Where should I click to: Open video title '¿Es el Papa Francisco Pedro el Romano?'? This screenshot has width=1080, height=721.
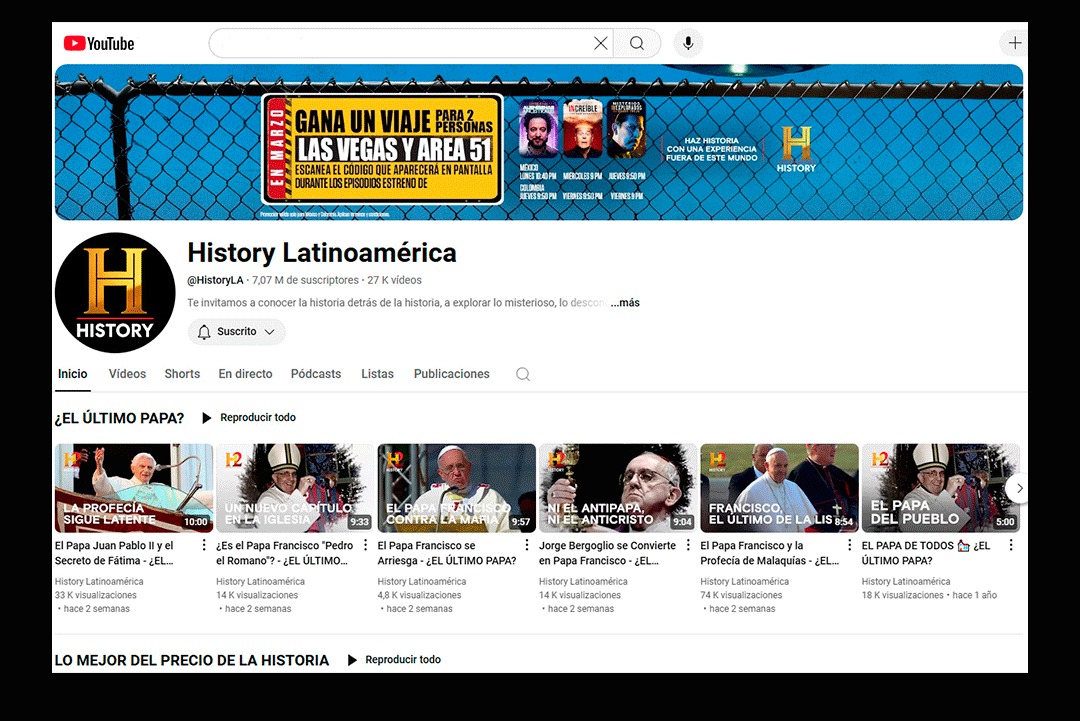tap(284, 553)
